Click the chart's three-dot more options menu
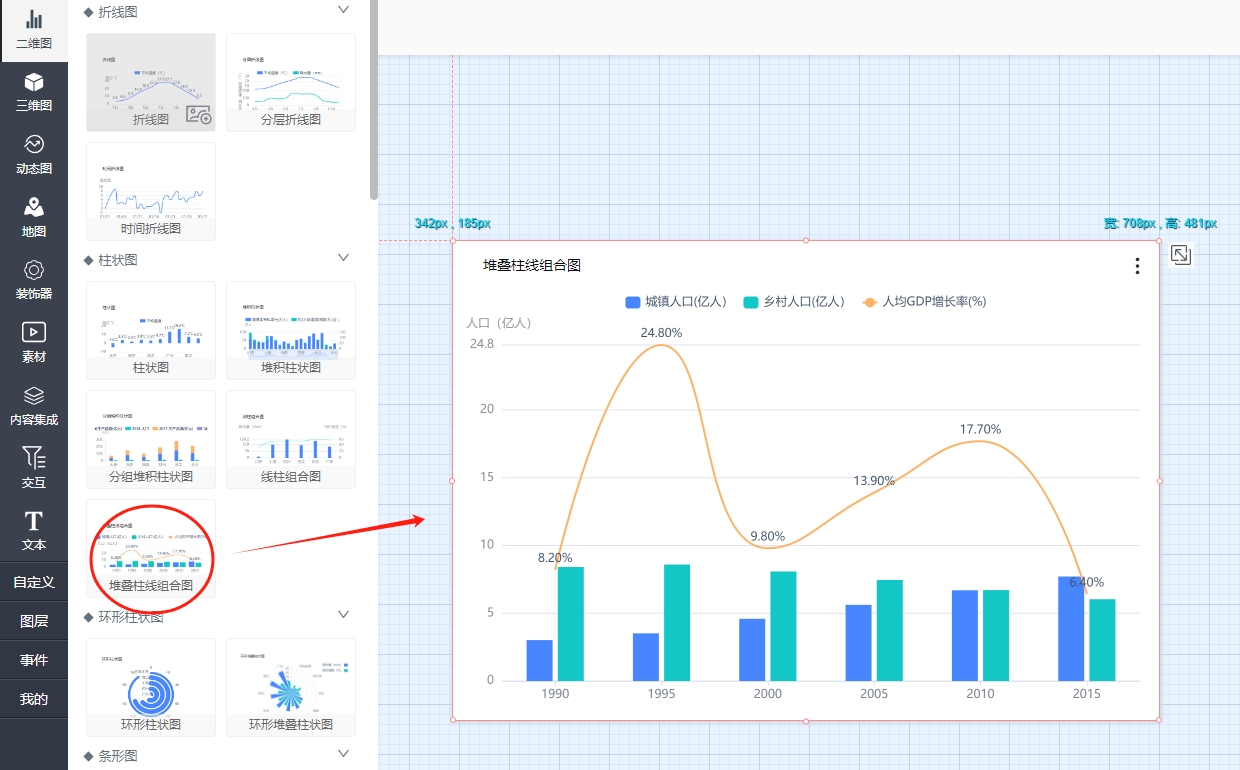The height and width of the screenshot is (770, 1240). (x=1137, y=266)
